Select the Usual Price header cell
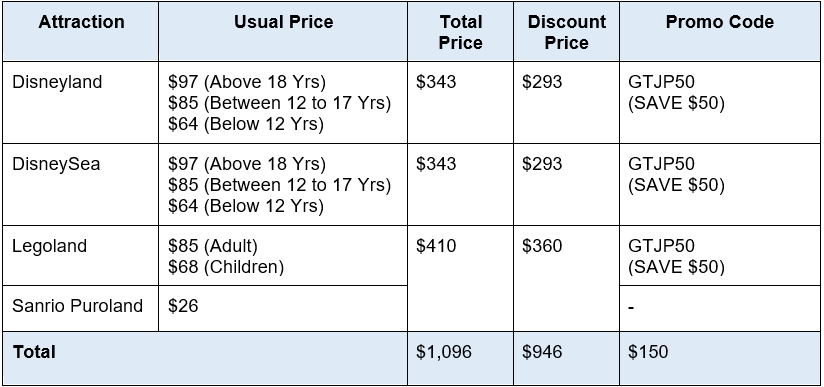This screenshot has height=387, width=824. point(283,32)
